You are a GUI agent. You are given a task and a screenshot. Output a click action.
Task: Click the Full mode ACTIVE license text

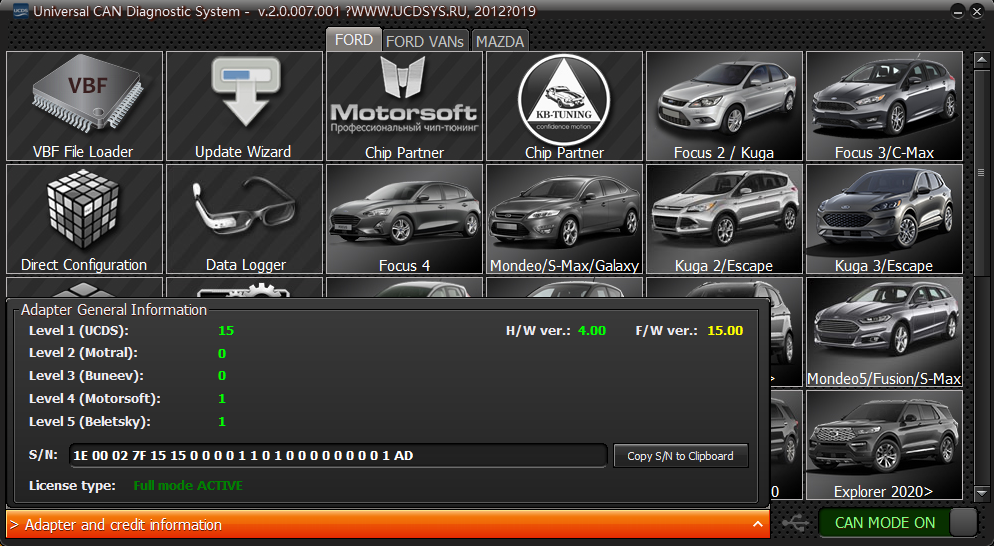tap(188, 486)
